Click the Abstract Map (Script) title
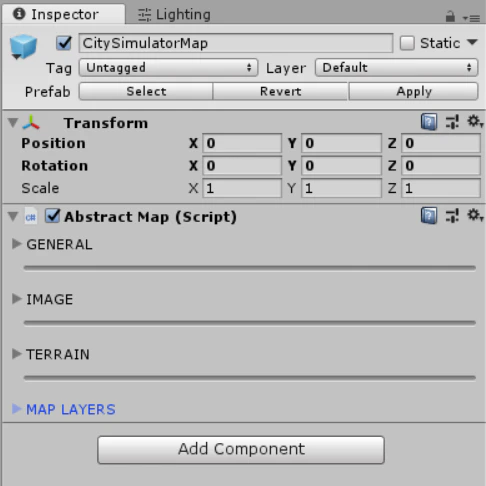486x486 pixels. click(x=150, y=217)
